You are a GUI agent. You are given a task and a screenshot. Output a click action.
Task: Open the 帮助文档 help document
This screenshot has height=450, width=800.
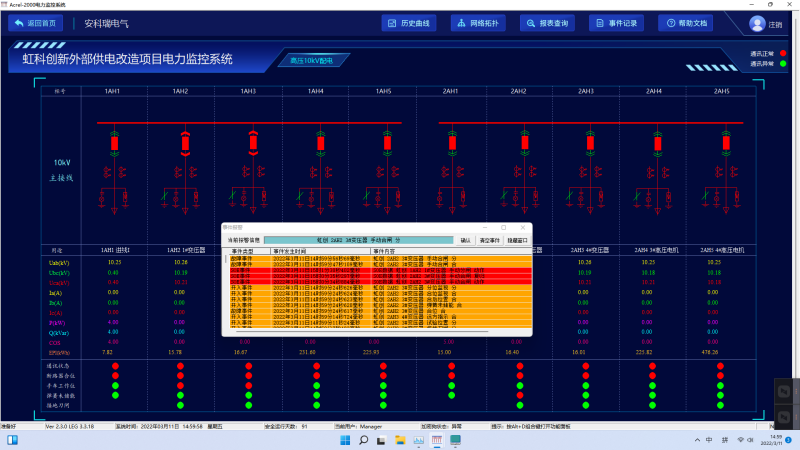coord(686,23)
